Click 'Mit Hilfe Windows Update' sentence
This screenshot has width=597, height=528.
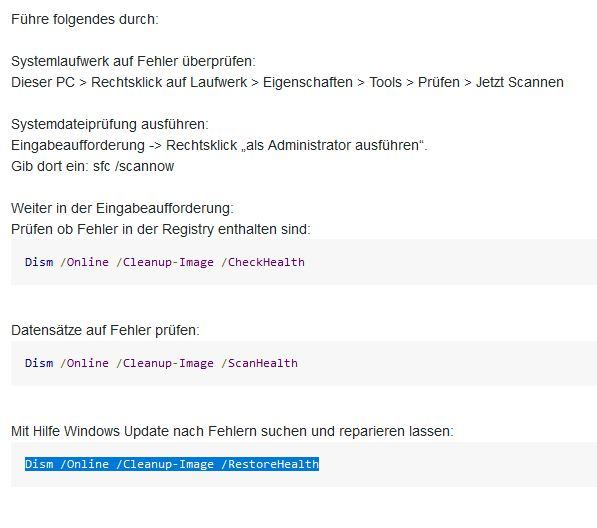click(232, 431)
